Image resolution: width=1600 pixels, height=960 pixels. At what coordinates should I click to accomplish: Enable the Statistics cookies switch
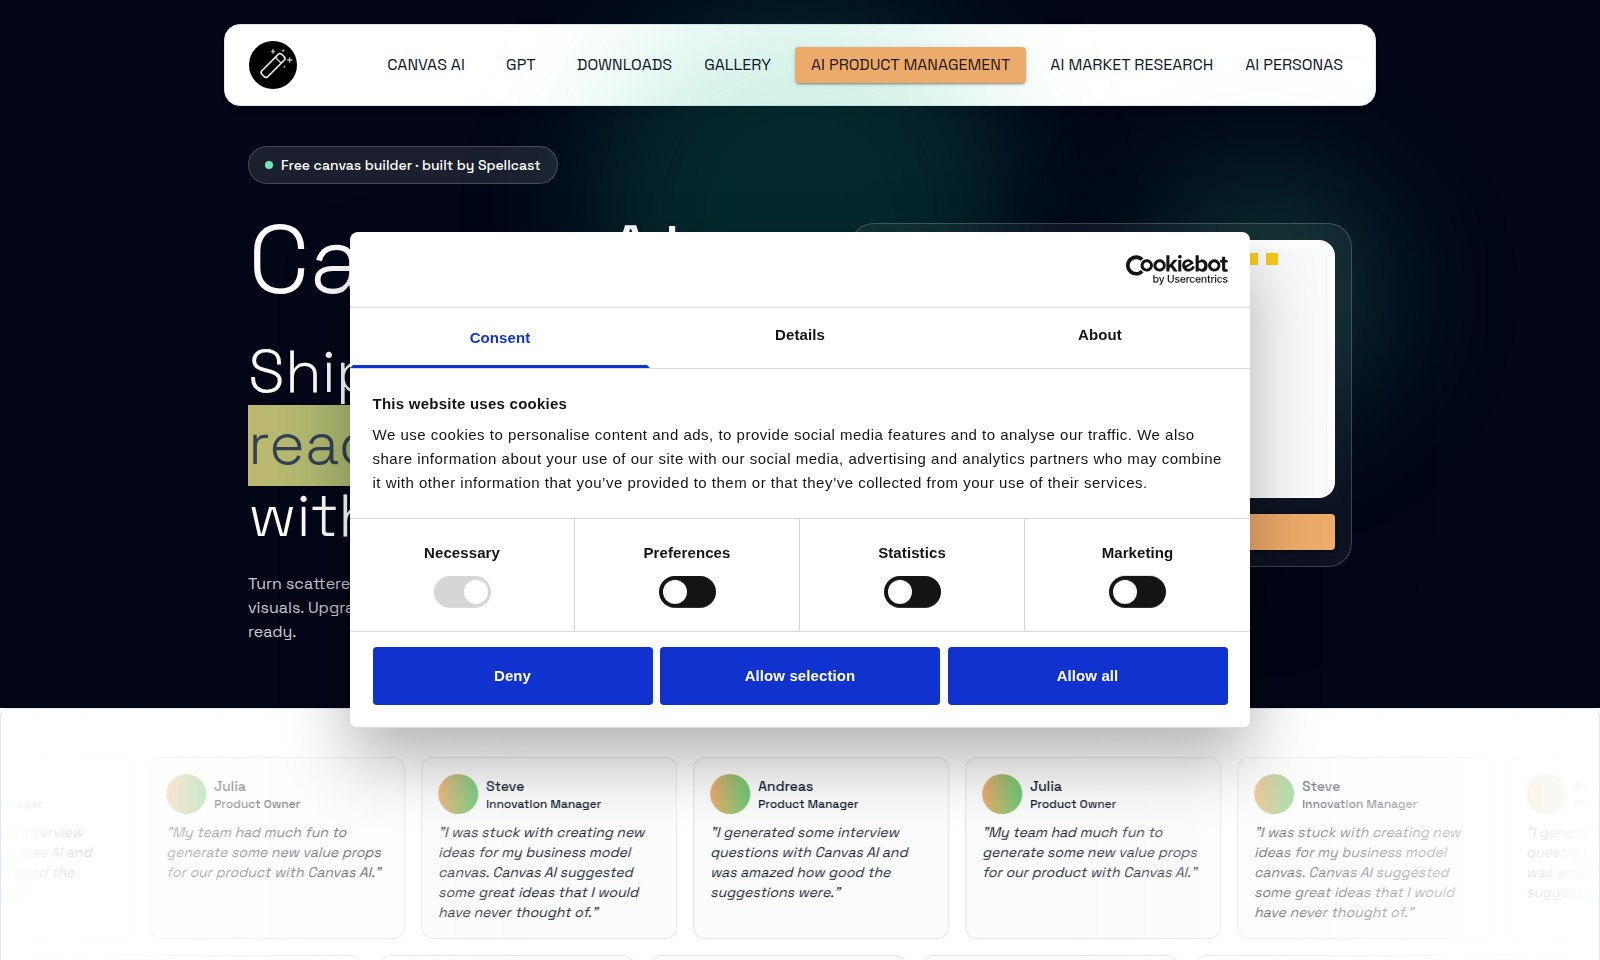[x=912, y=592]
